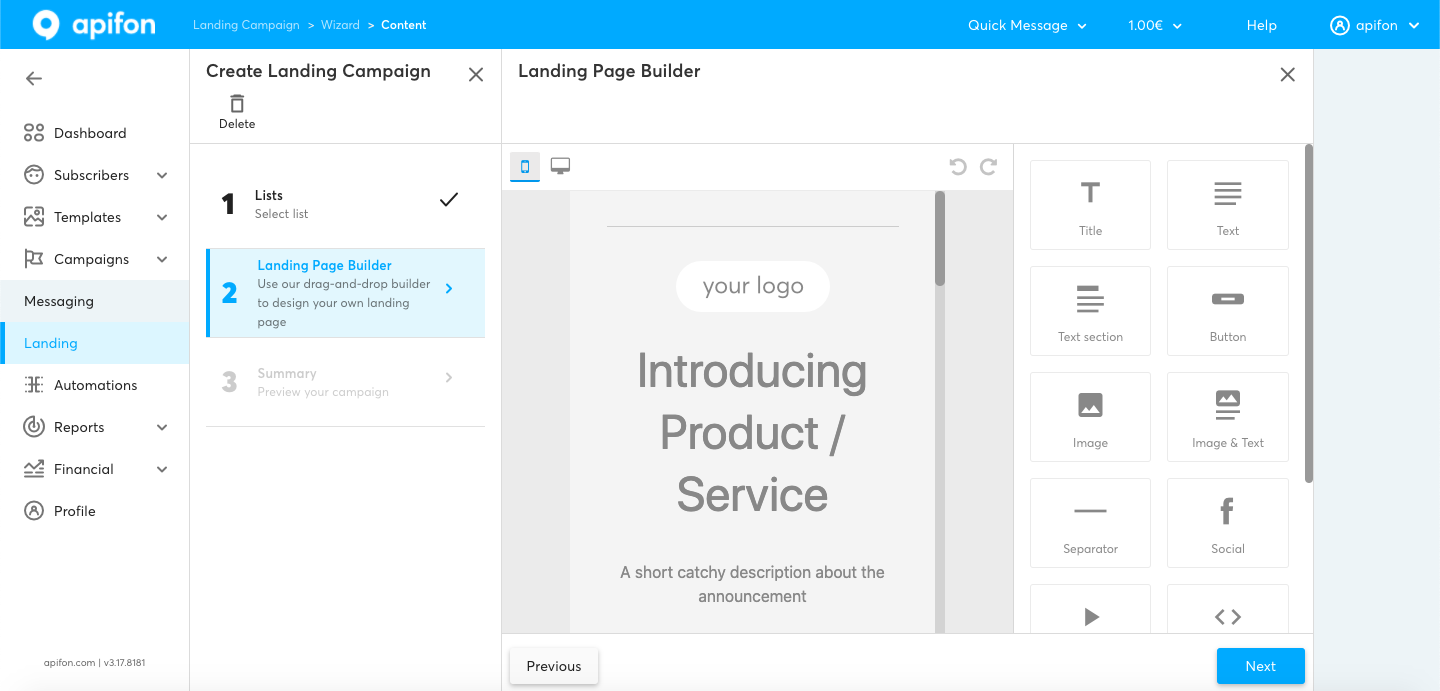Image resolution: width=1440 pixels, height=691 pixels.
Task: Switch to mobile preview mode
Action: click(x=525, y=167)
